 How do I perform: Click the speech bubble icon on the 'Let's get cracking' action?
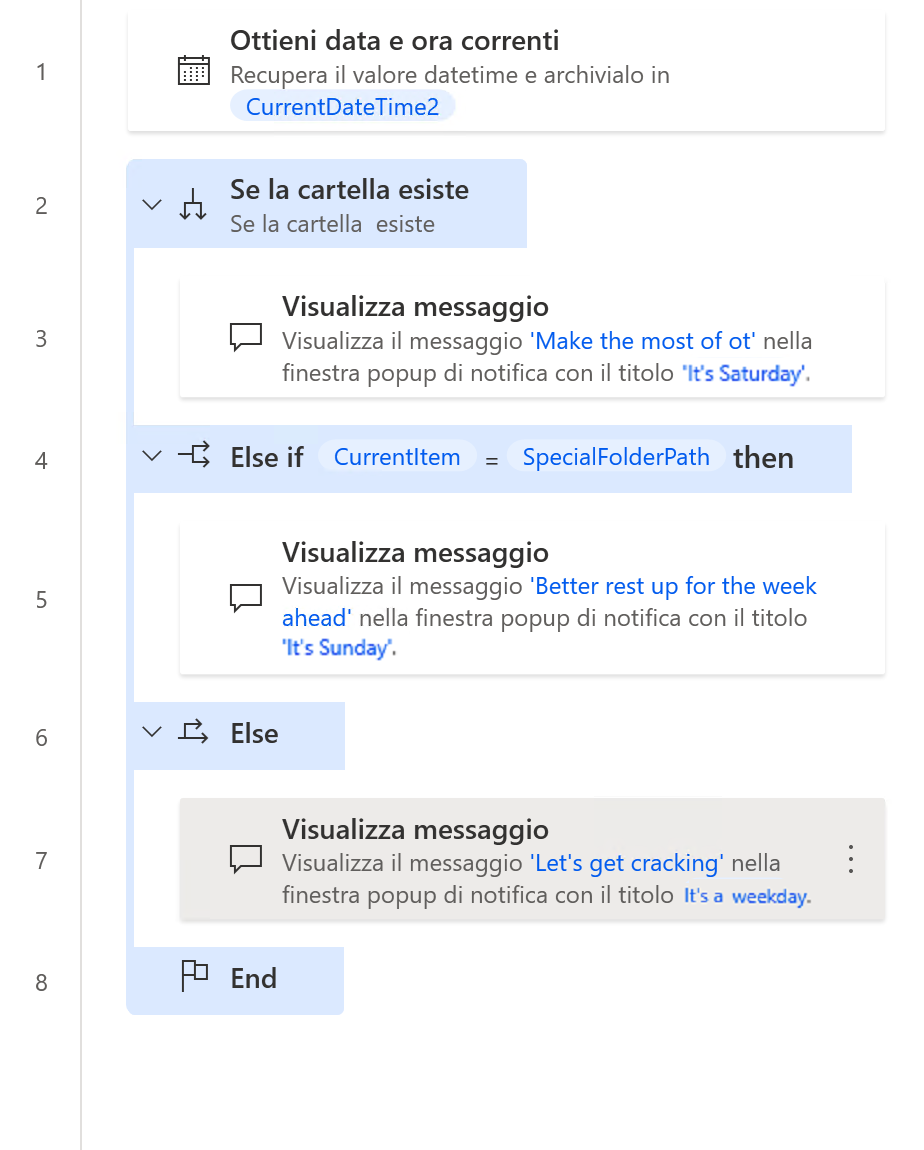(x=245, y=860)
